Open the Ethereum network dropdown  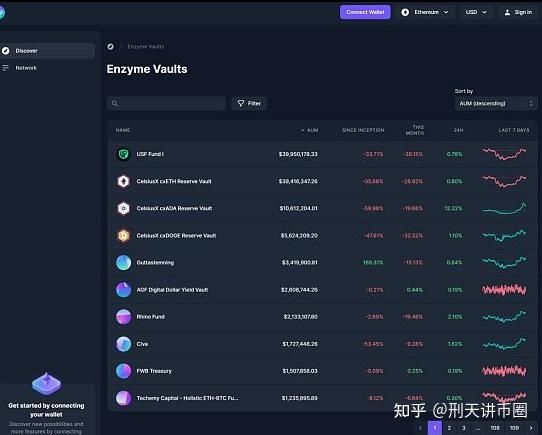(x=425, y=12)
